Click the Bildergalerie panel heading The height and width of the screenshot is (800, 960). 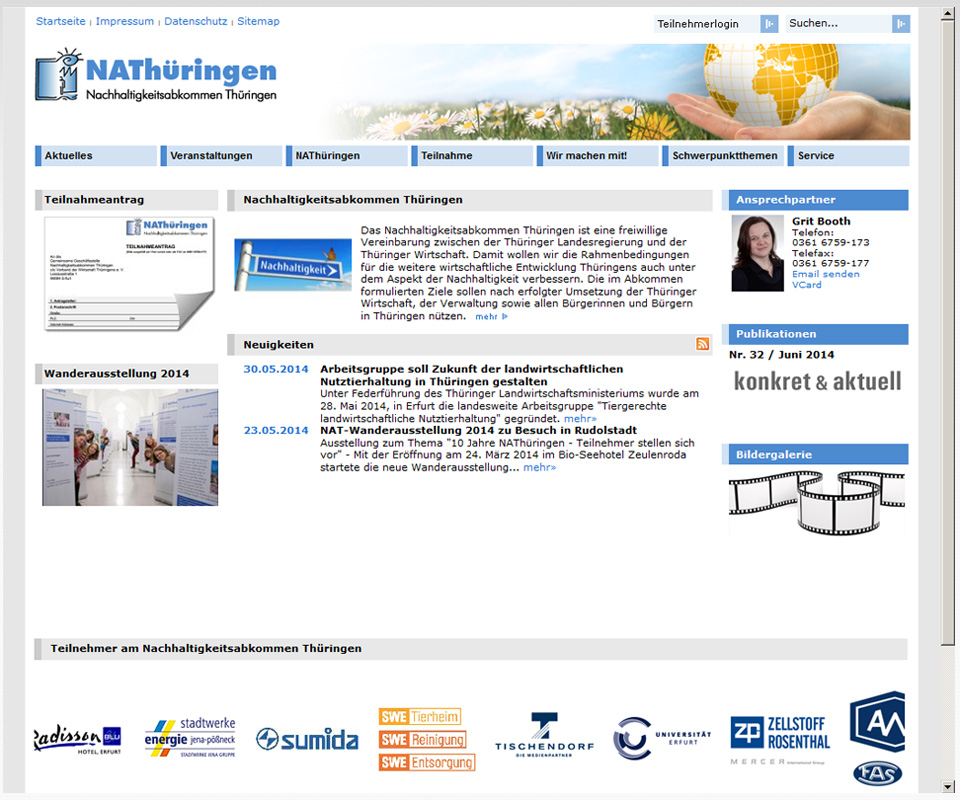click(815, 454)
